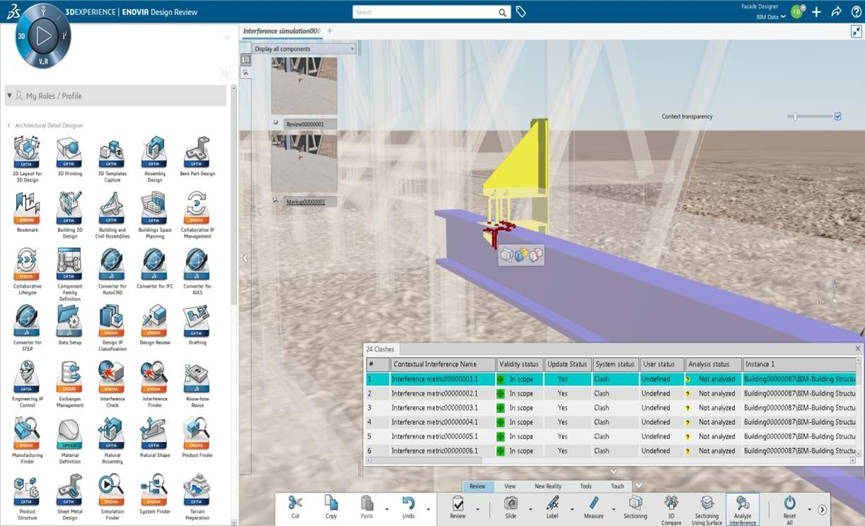
Task: Expand the Measure tool dropdown arrow
Action: tap(613, 509)
